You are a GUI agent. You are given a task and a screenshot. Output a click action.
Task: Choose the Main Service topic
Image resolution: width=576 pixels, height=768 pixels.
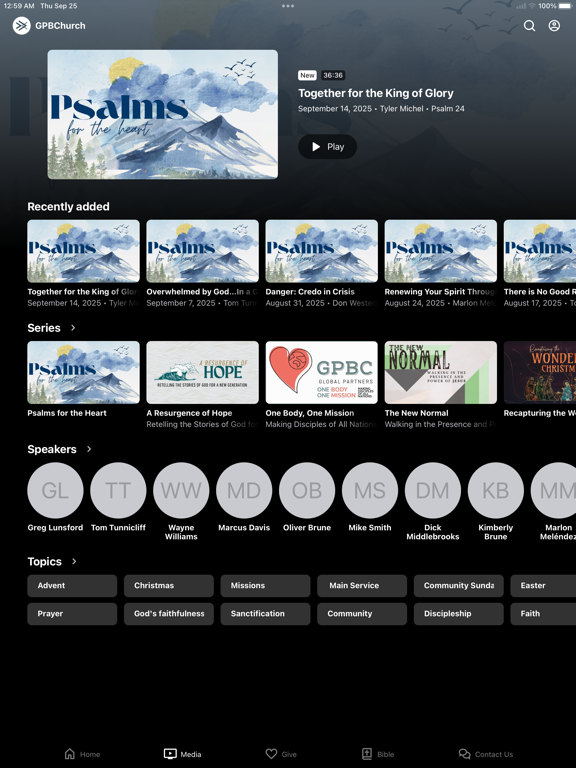point(362,585)
